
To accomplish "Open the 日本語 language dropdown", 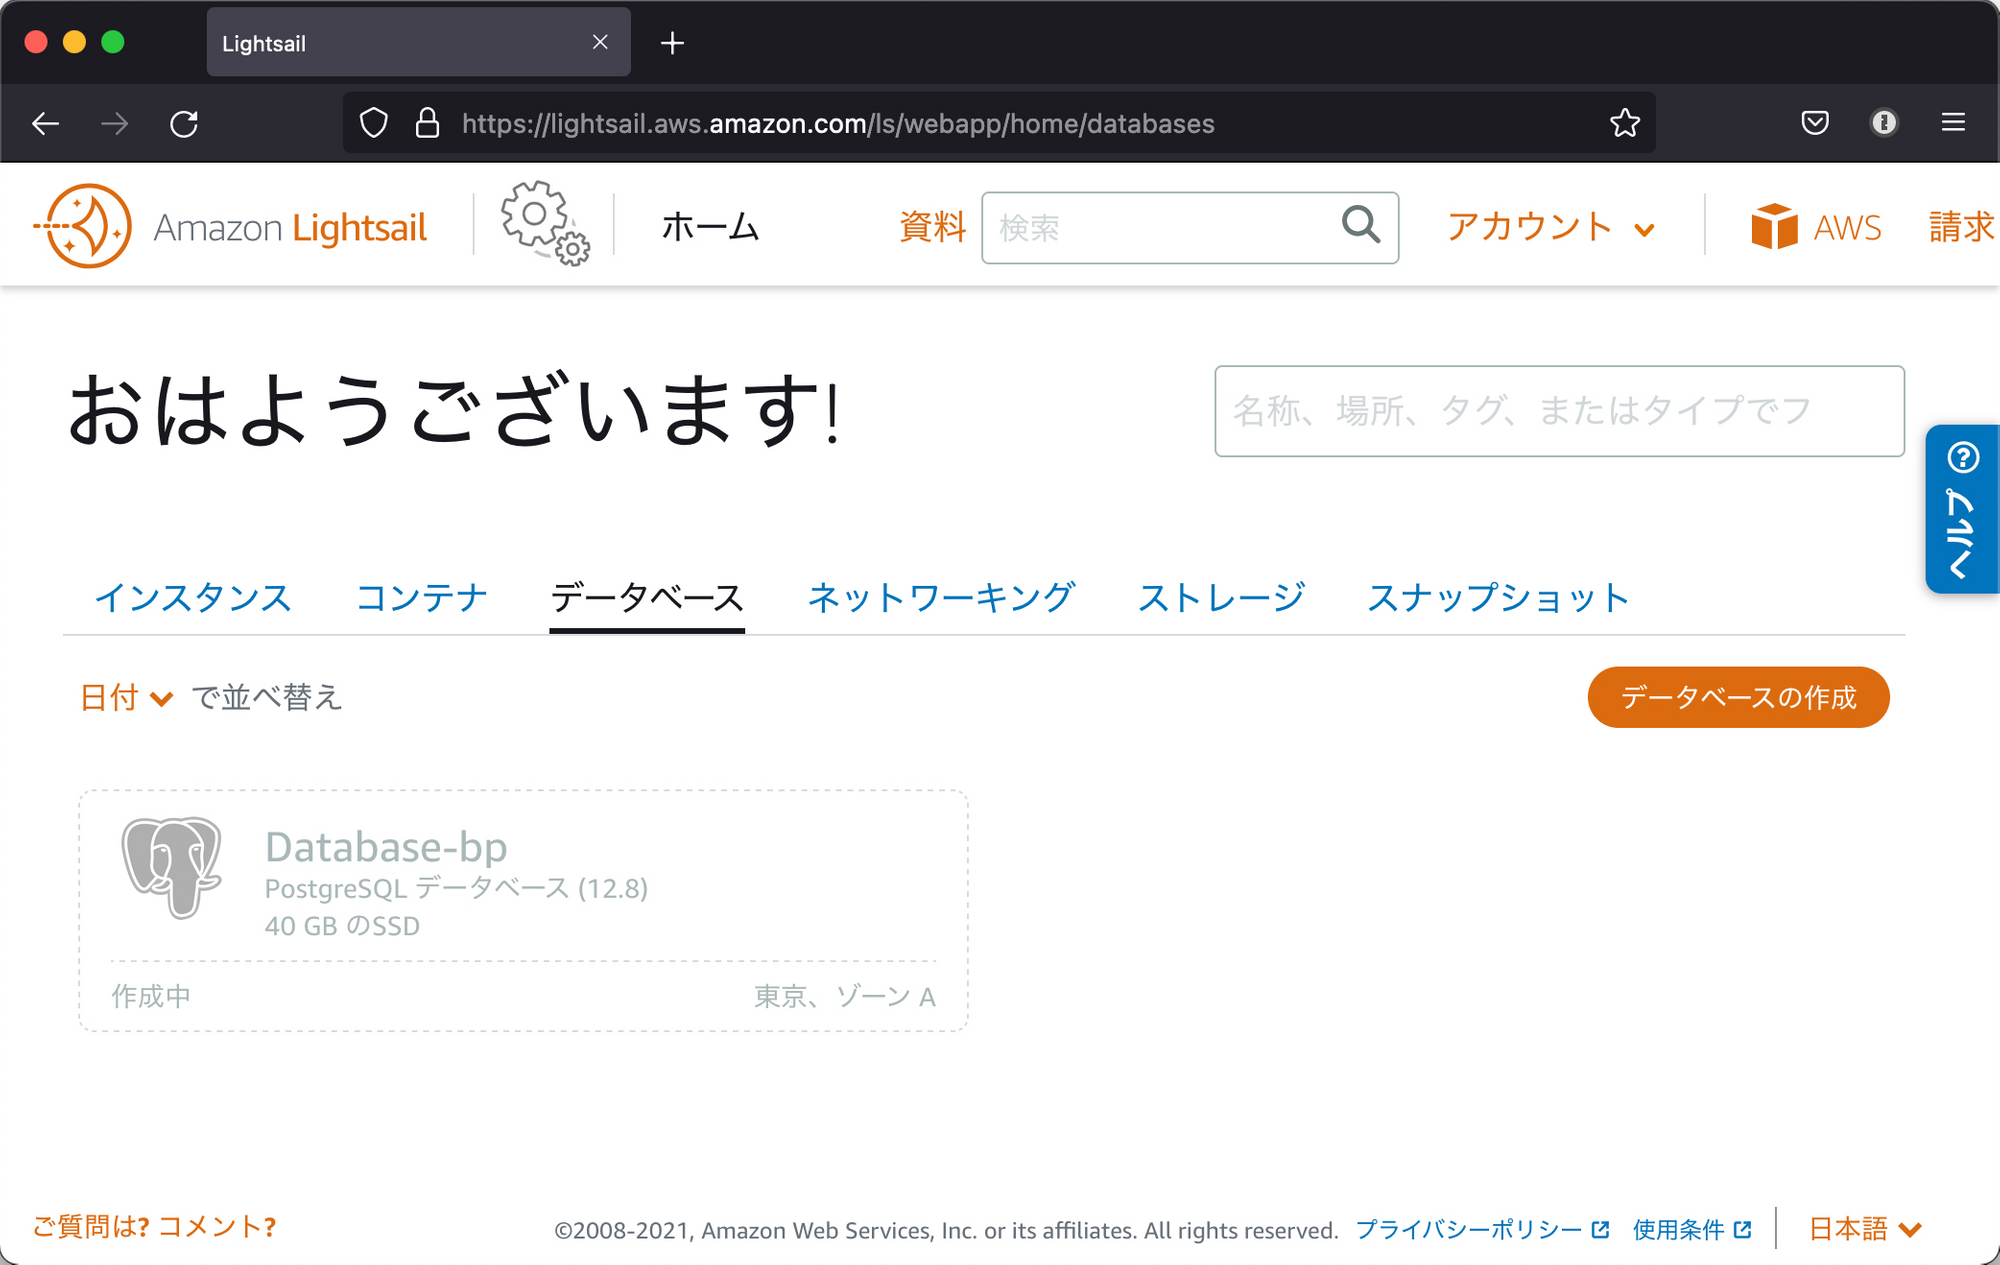I will (1865, 1229).
